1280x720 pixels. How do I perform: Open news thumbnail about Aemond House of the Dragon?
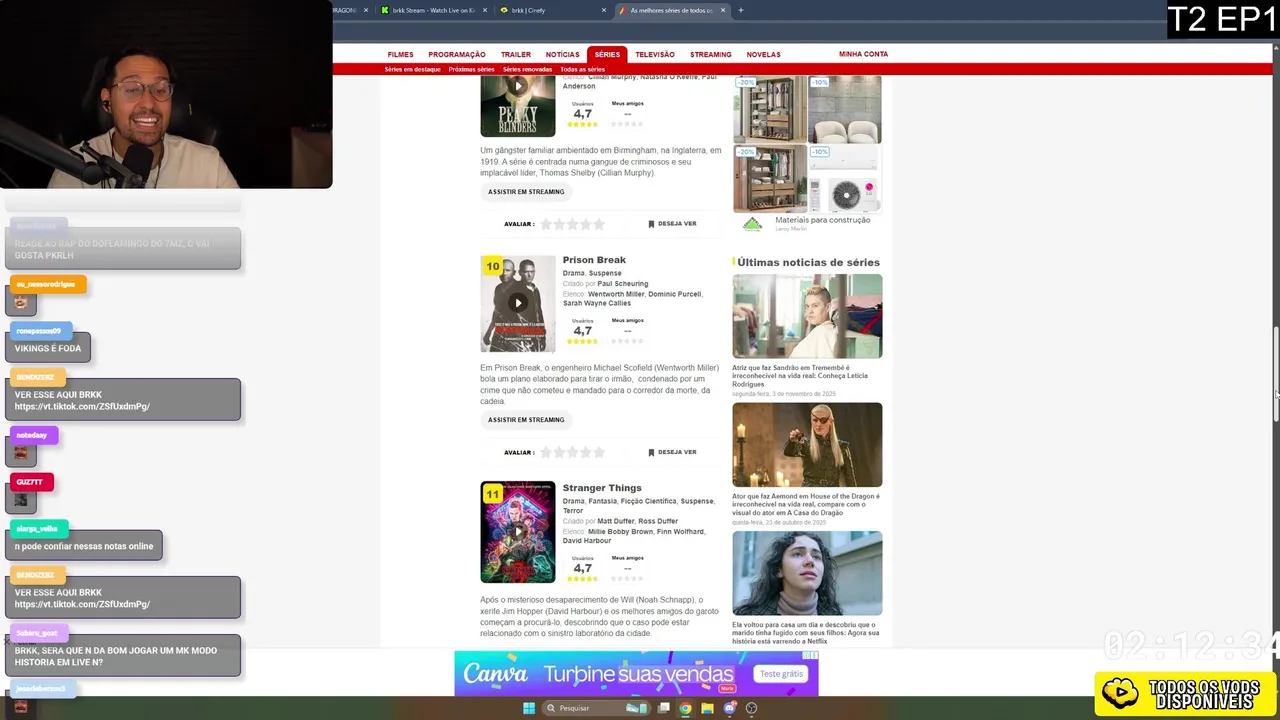click(807, 445)
